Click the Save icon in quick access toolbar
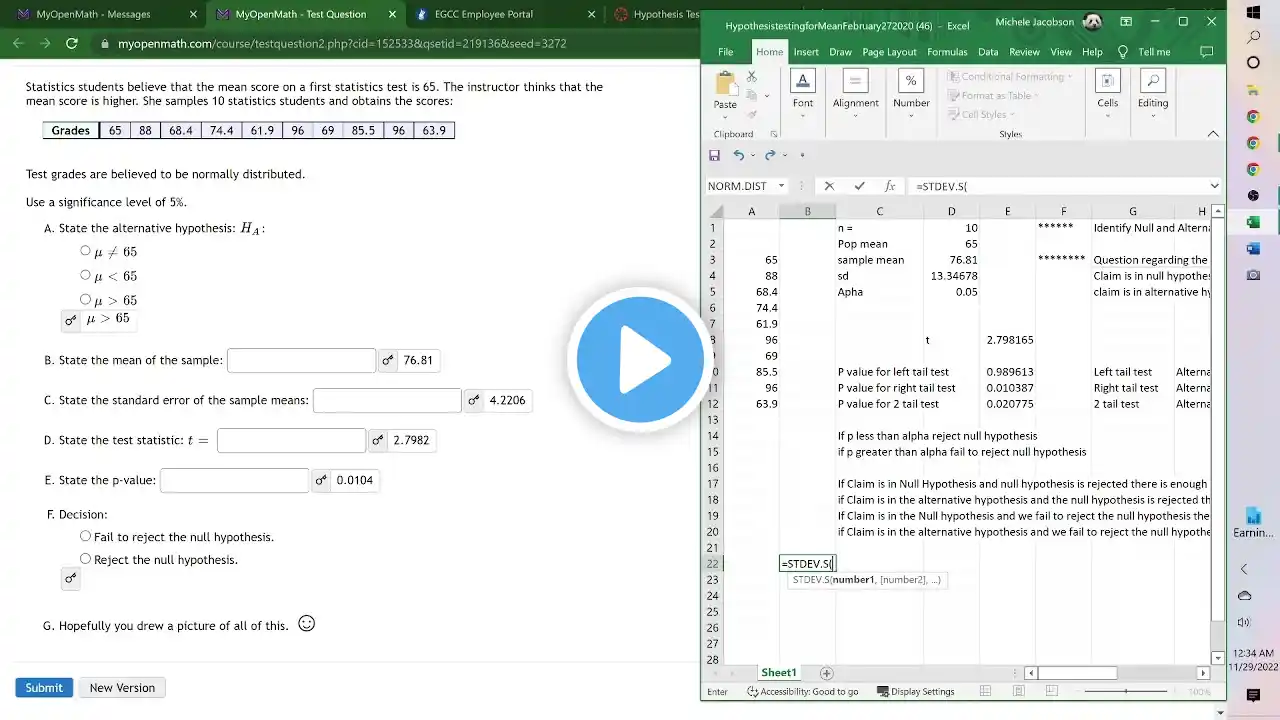Viewport: 1280px width, 720px height. pos(714,155)
